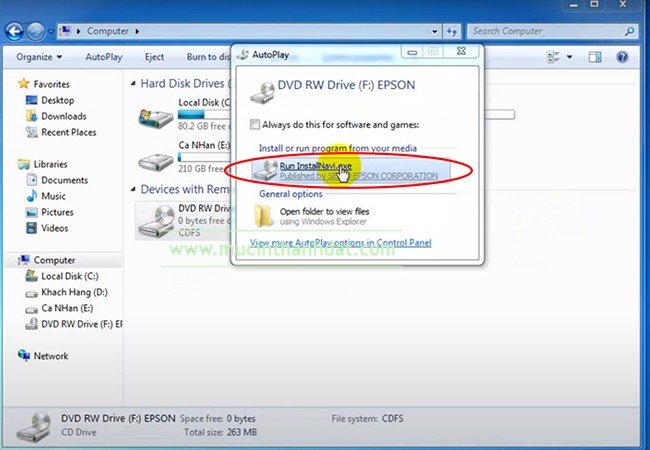Open the Organize menu
Viewport: 650px width, 450px height.
[x=39, y=57]
